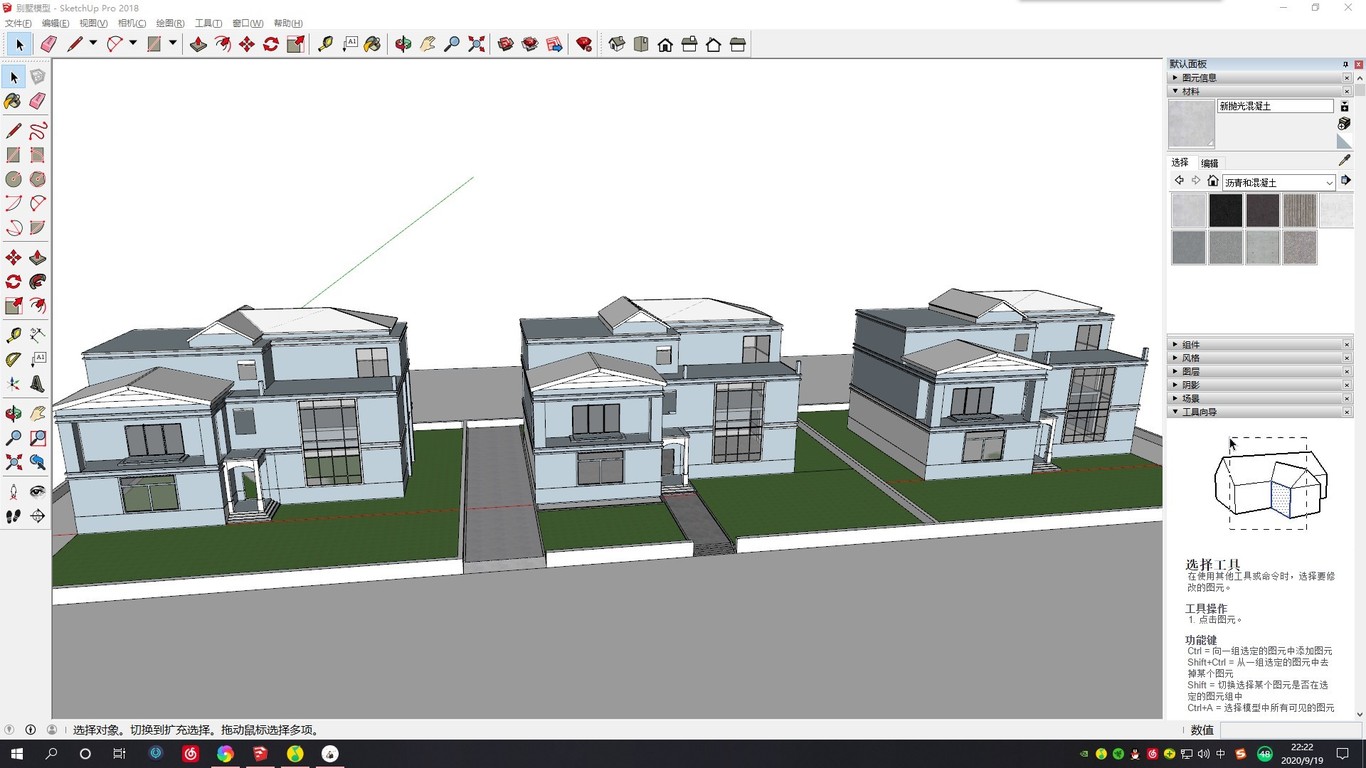Click the sign-in profile status bar icon
The width and height of the screenshot is (1366, 768).
[x=52, y=730]
